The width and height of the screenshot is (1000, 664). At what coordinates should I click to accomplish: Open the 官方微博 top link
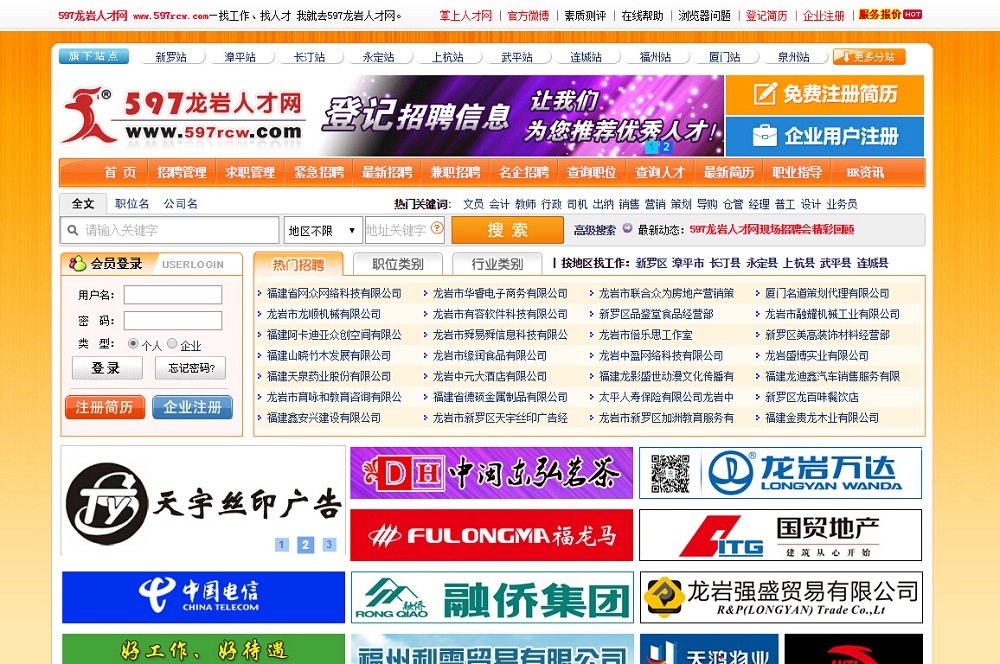[x=528, y=15]
